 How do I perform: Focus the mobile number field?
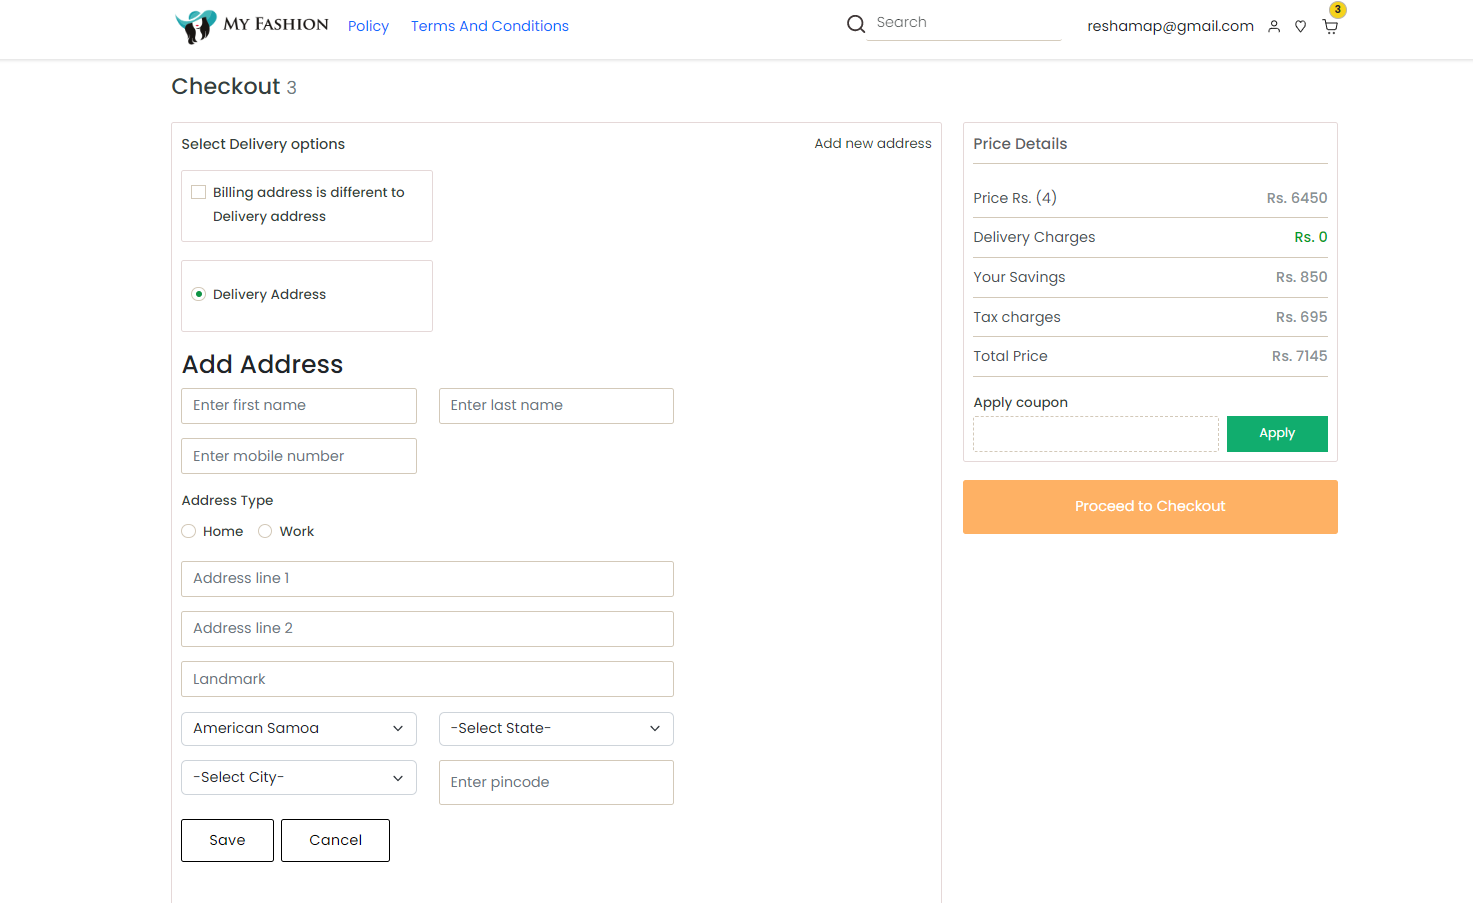pos(299,456)
